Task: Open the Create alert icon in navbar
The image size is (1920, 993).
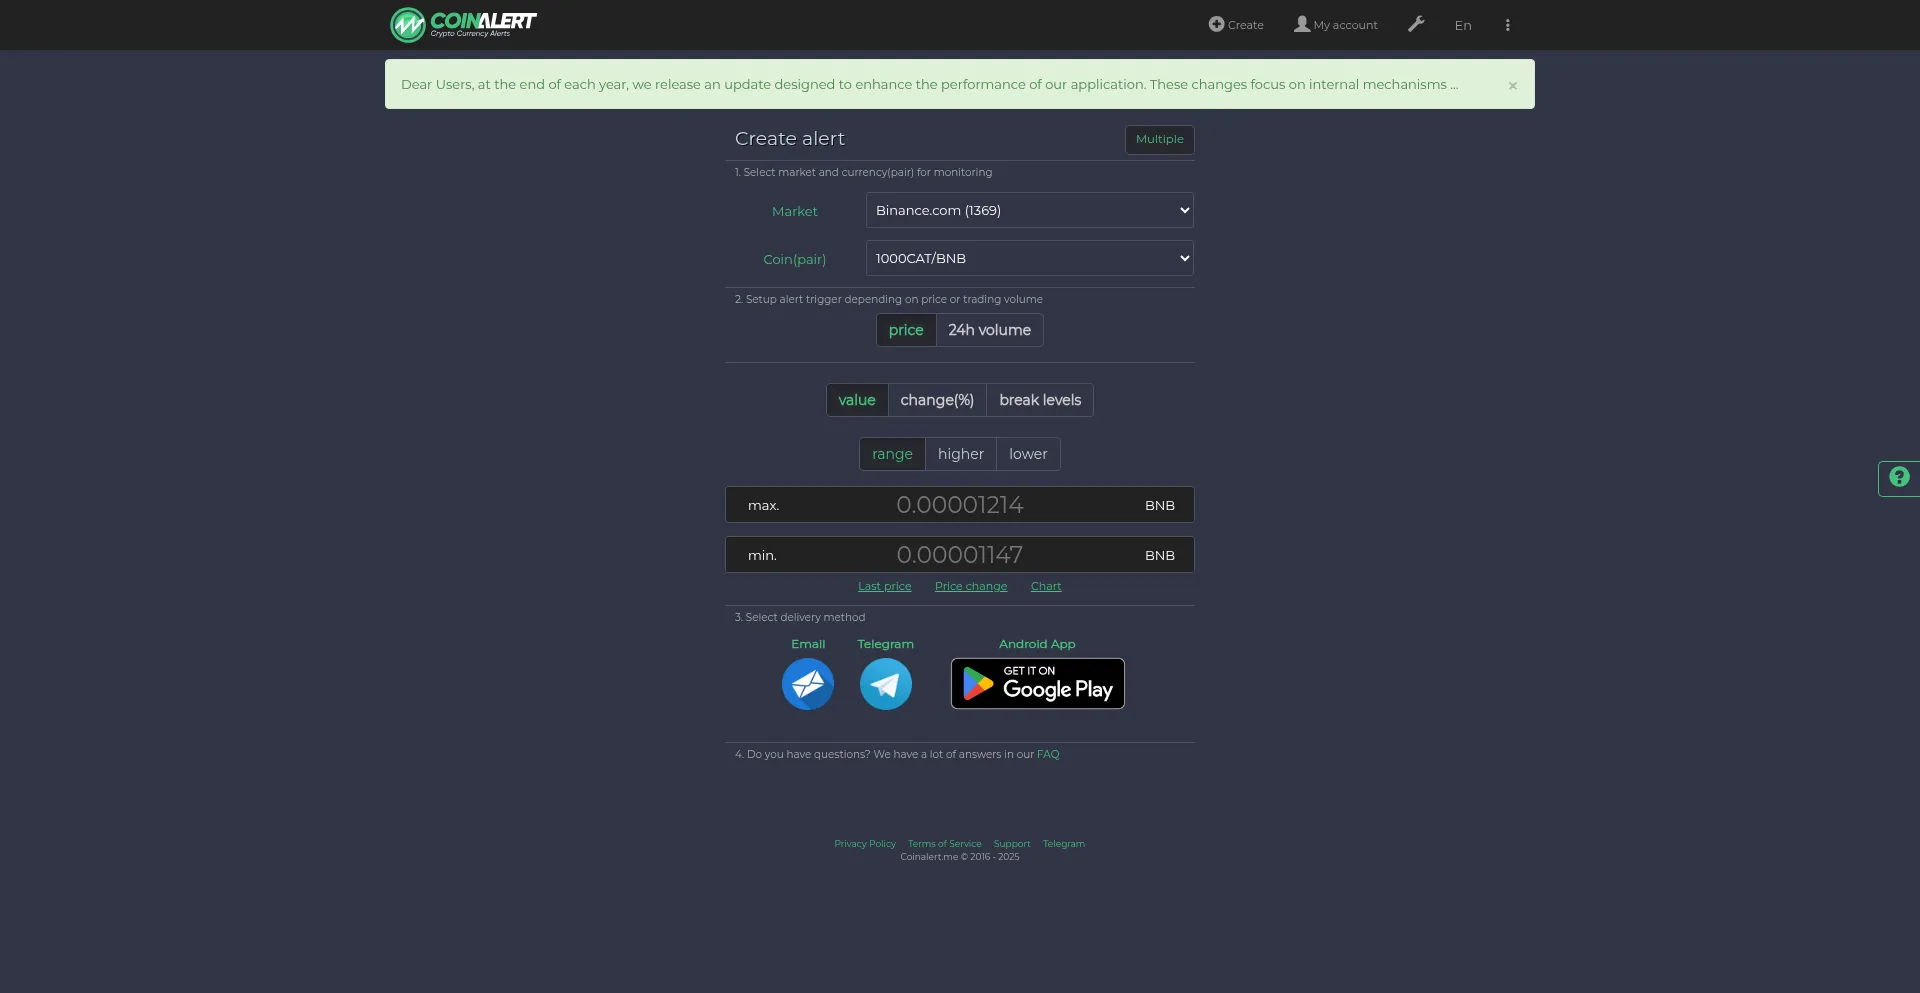Action: tap(1236, 24)
